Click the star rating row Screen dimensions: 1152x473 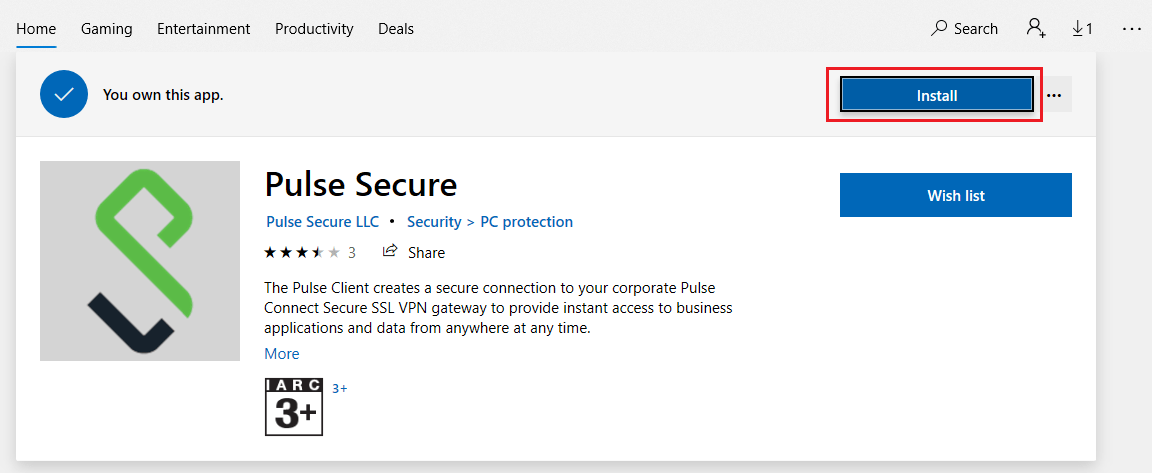click(x=302, y=252)
